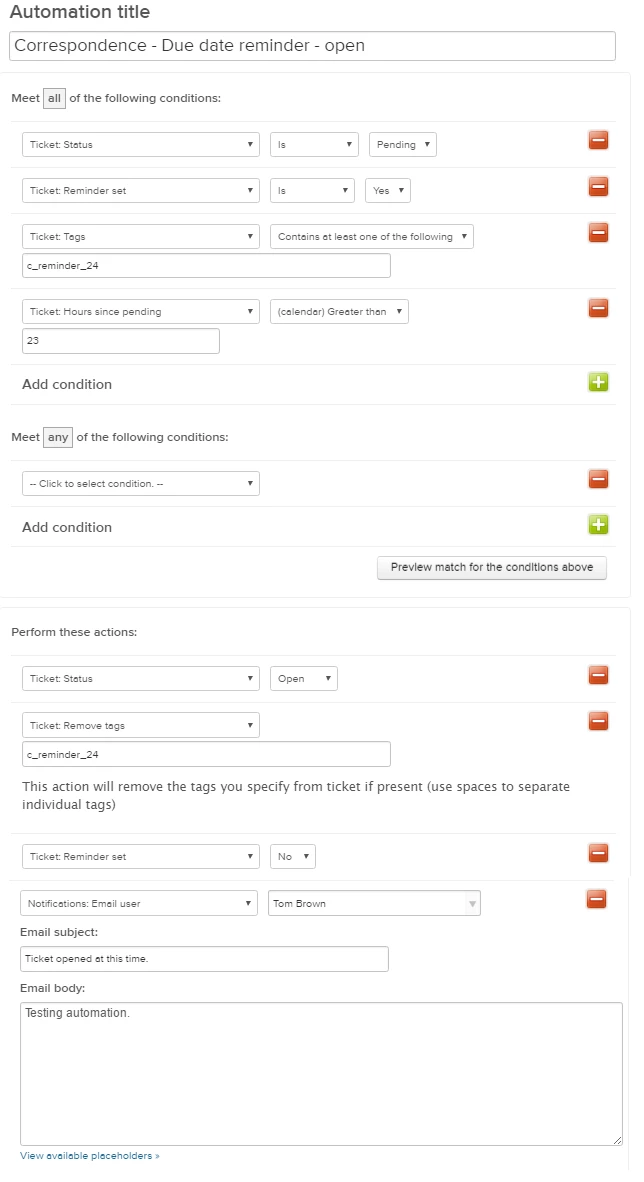Image resolution: width=644 pixels, height=1182 pixels.
Task: Remove the Reminder set condition row
Action: point(598,186)
